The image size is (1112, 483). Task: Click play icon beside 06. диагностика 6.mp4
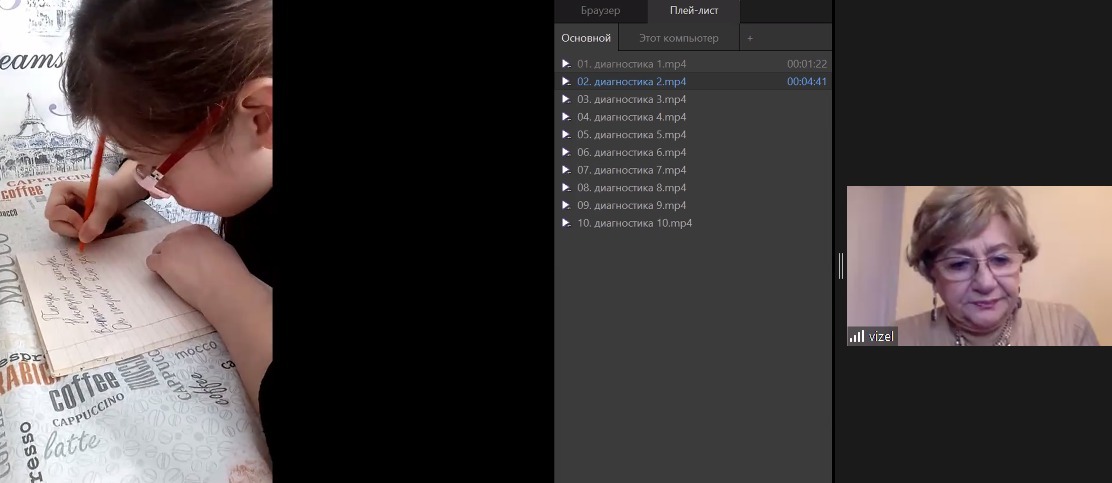(566, 152)
